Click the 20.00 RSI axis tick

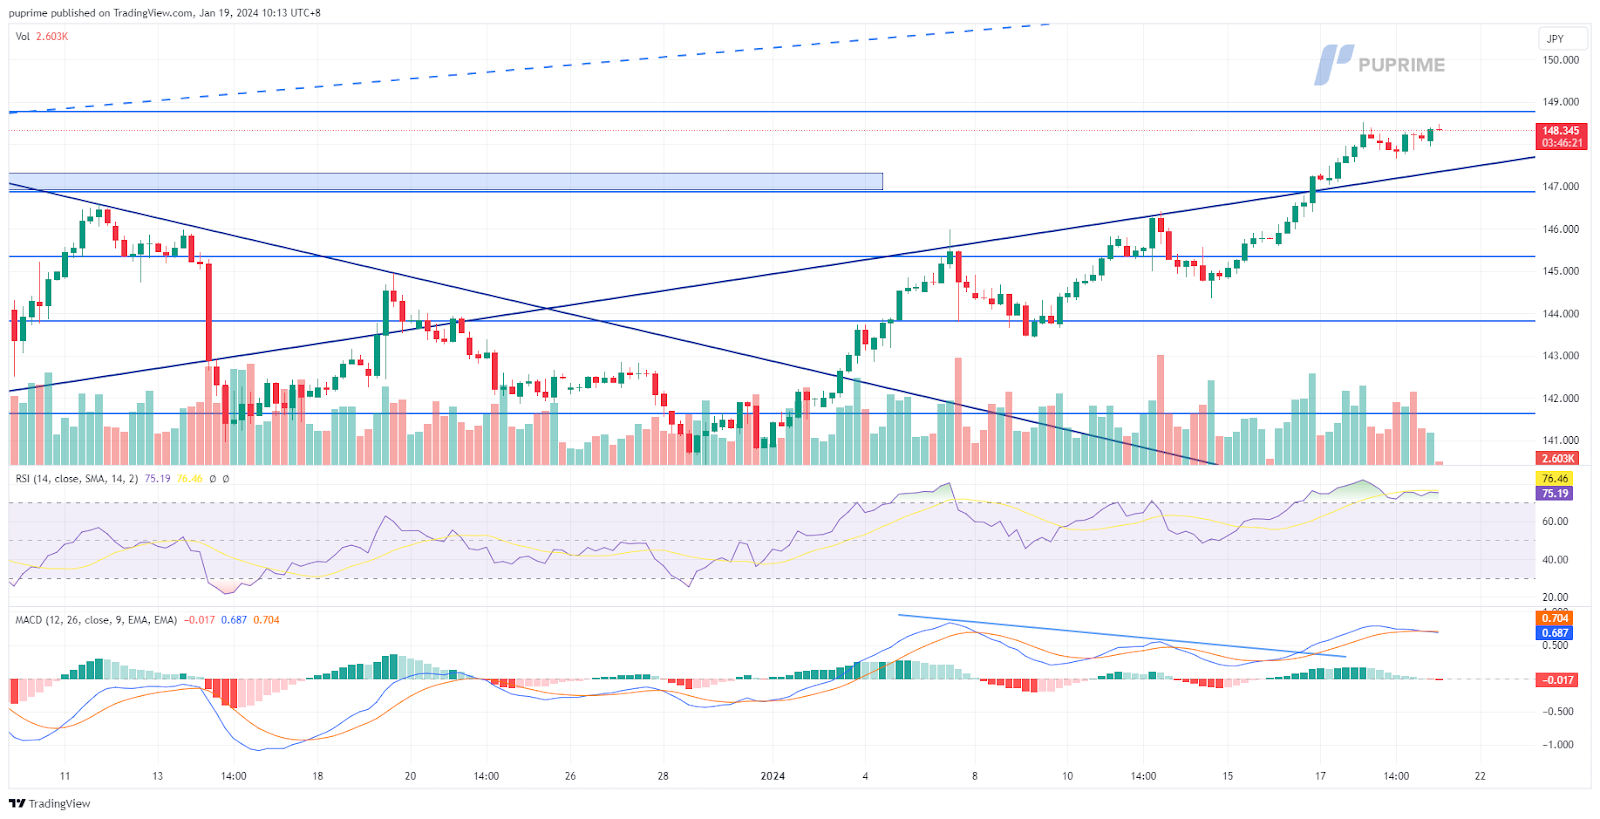1555,597
